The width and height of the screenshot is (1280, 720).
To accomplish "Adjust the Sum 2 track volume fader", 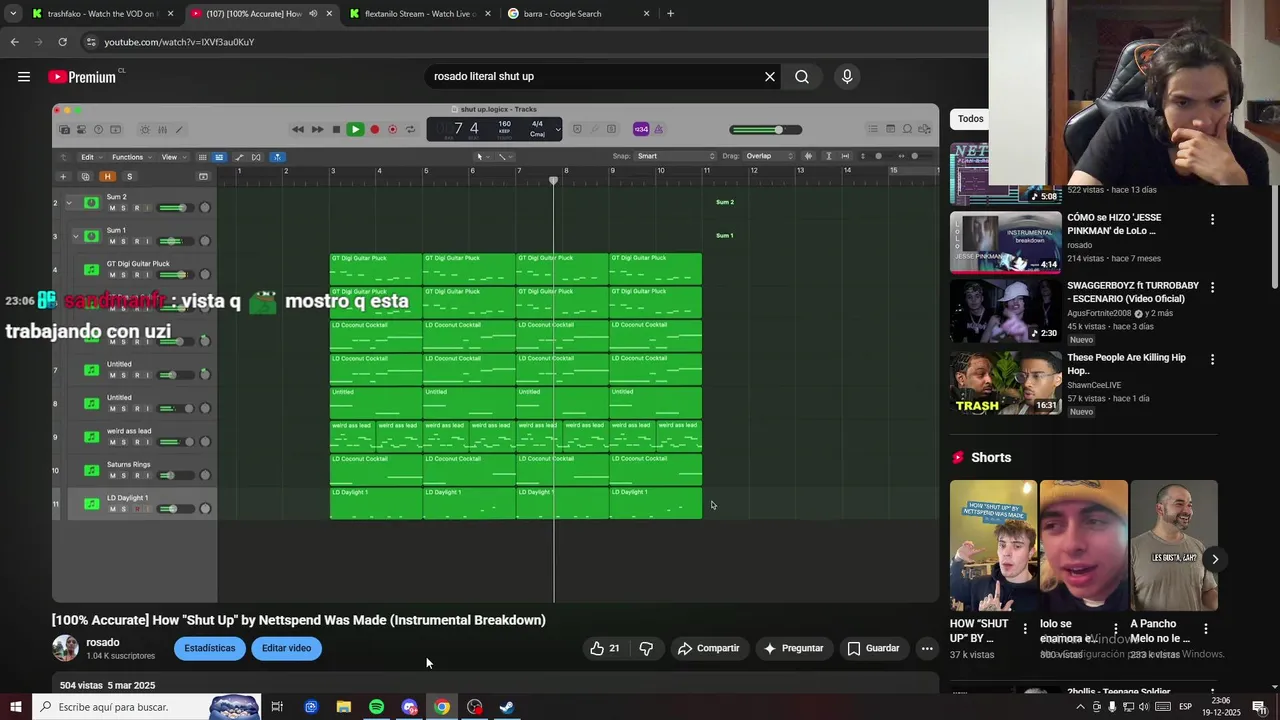I will (177, 208).
